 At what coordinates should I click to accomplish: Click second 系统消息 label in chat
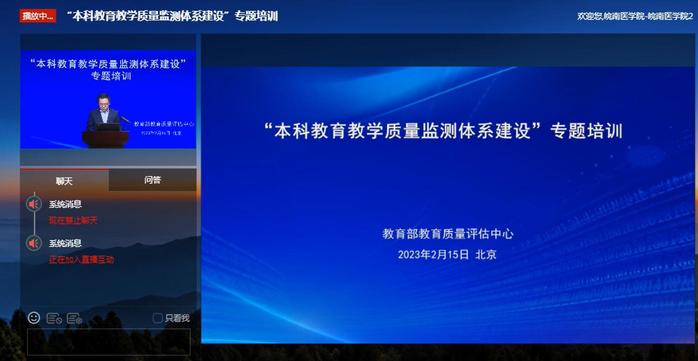point(65,243)
